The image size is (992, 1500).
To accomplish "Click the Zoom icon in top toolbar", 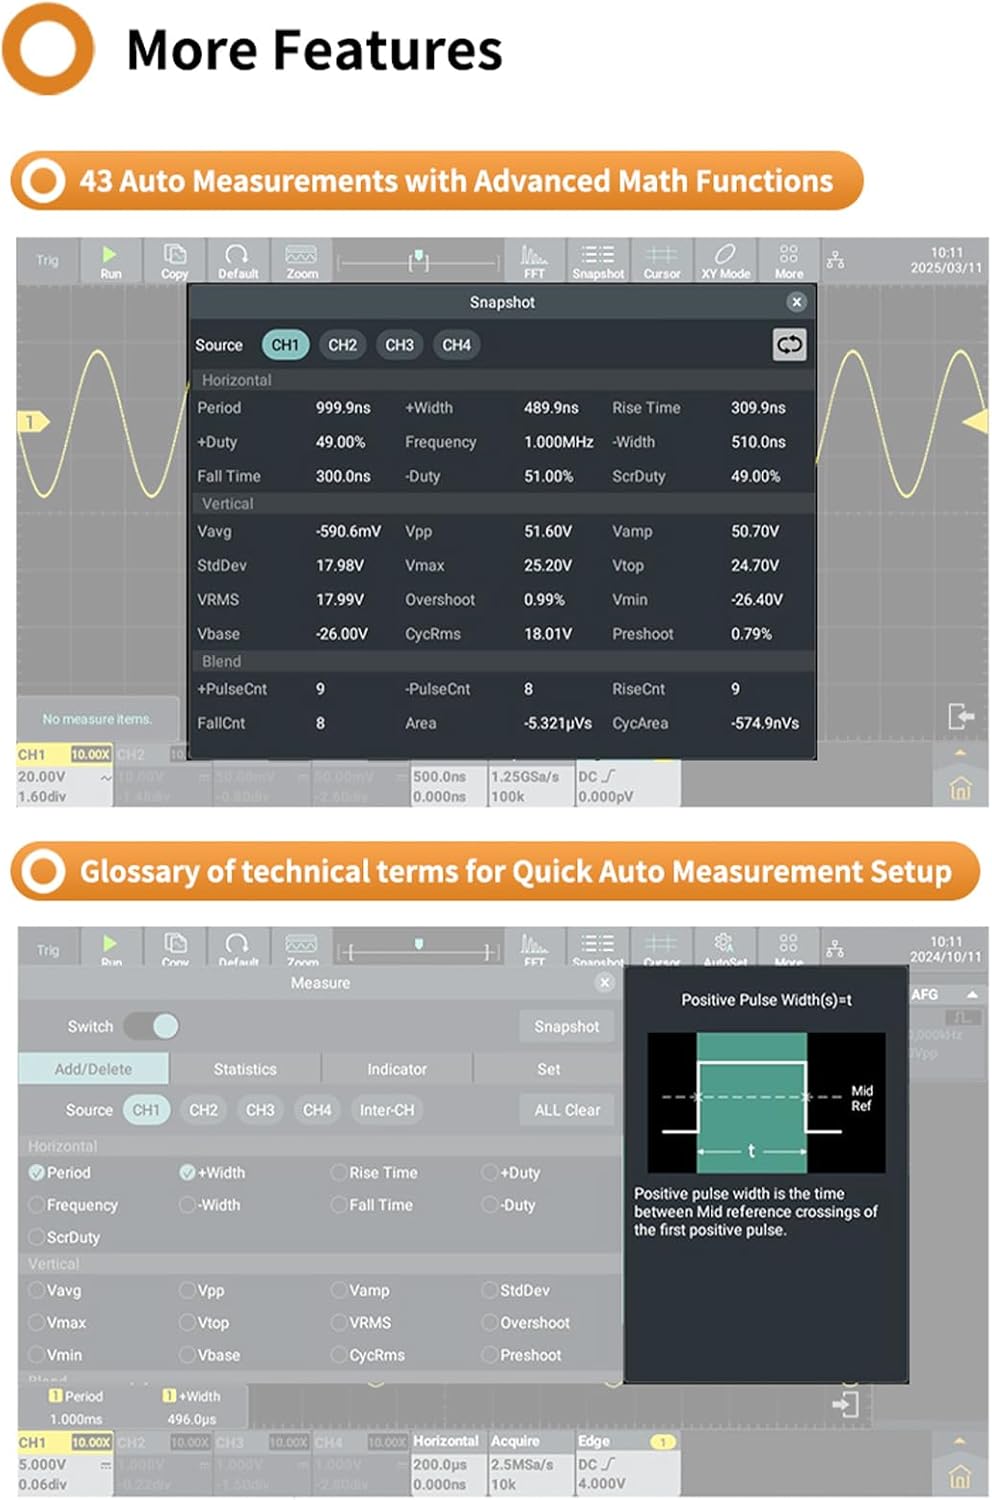I will [301, 260].
